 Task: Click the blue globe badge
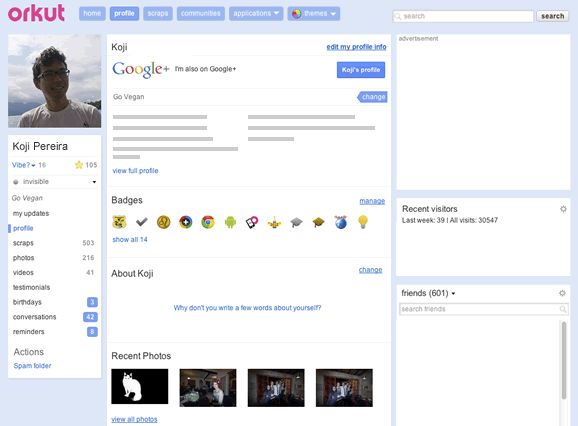341,222
